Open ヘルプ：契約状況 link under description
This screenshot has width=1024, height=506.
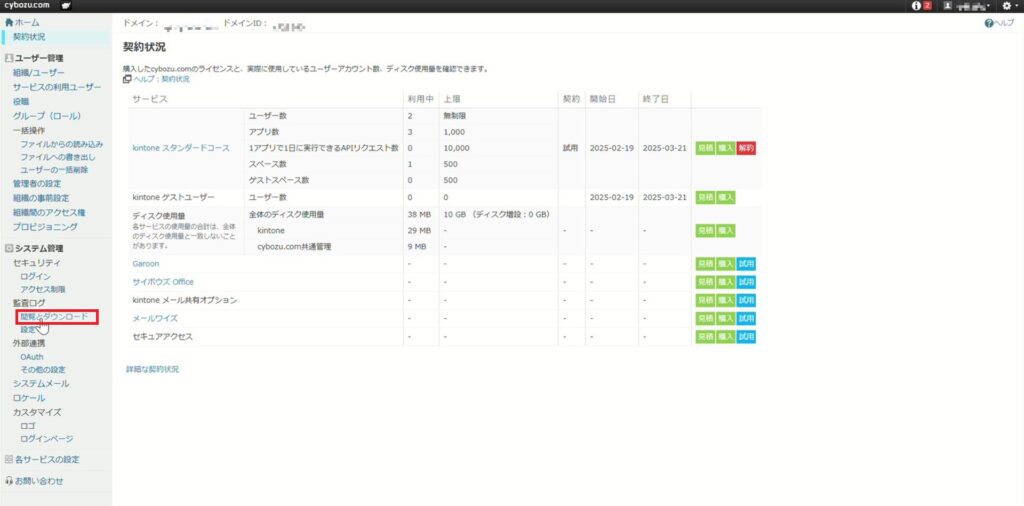161,79
